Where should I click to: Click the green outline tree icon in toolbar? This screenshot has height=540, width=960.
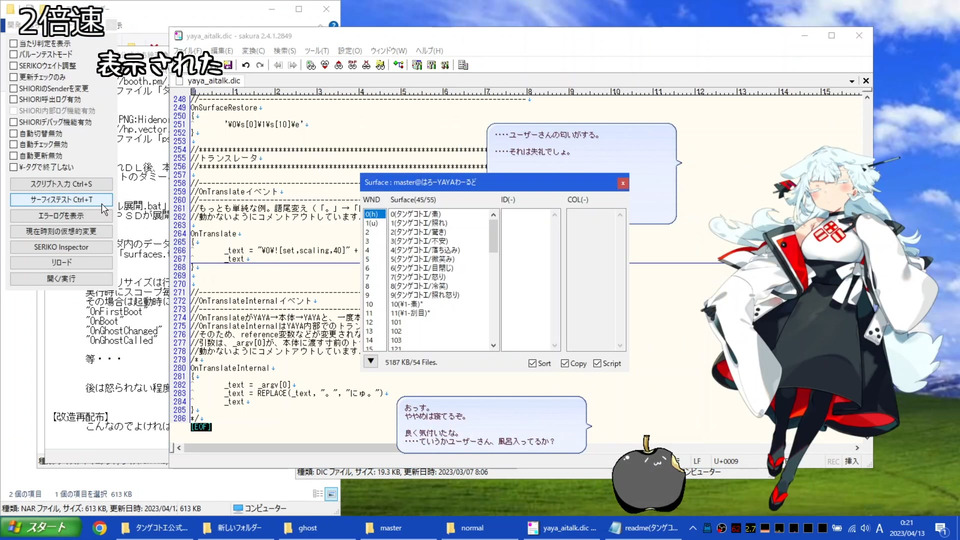pyautogui.click(x=399, y=65)
